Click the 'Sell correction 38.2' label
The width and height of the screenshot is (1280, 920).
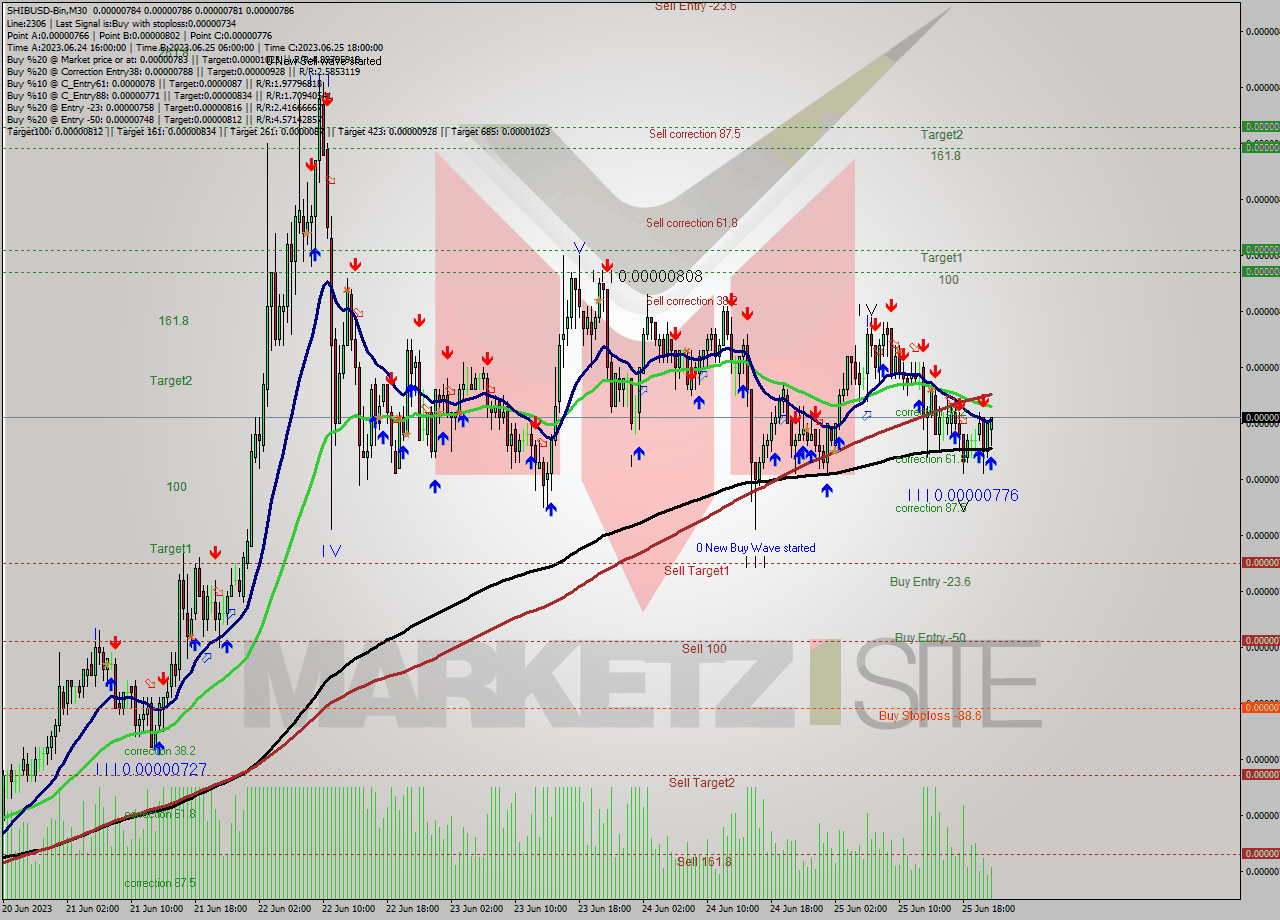click(x=692, y=301)
